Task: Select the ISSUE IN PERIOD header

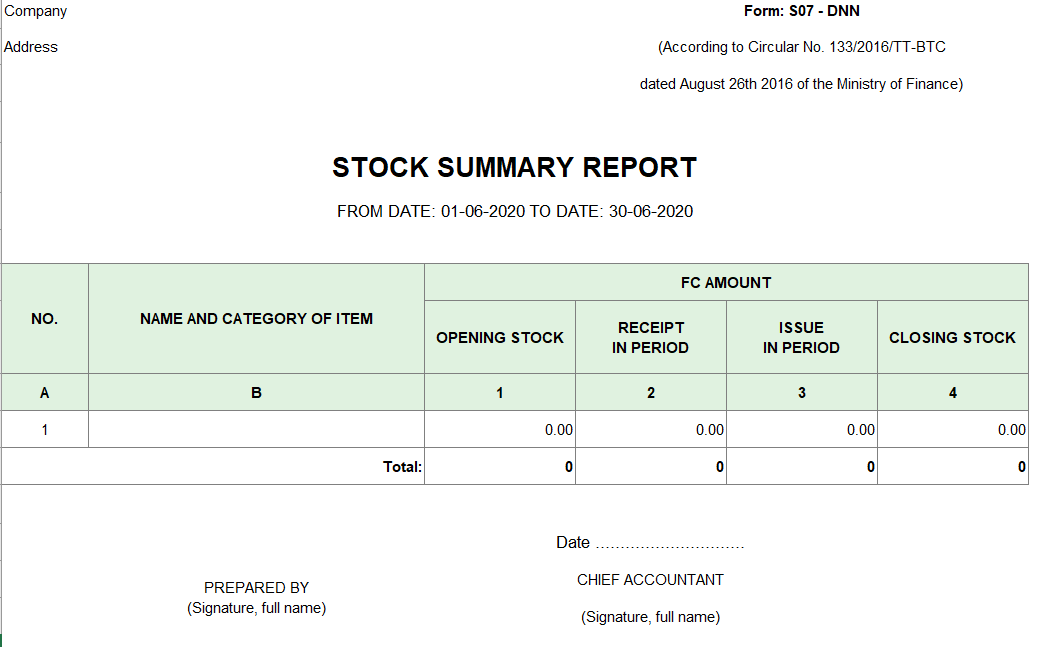Action: (801, 338)
